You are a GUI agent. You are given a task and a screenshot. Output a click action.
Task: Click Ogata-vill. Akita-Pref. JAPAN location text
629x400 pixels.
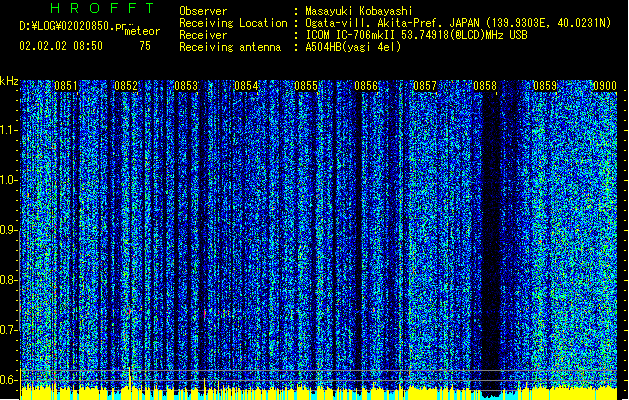(x=458, y=23)
